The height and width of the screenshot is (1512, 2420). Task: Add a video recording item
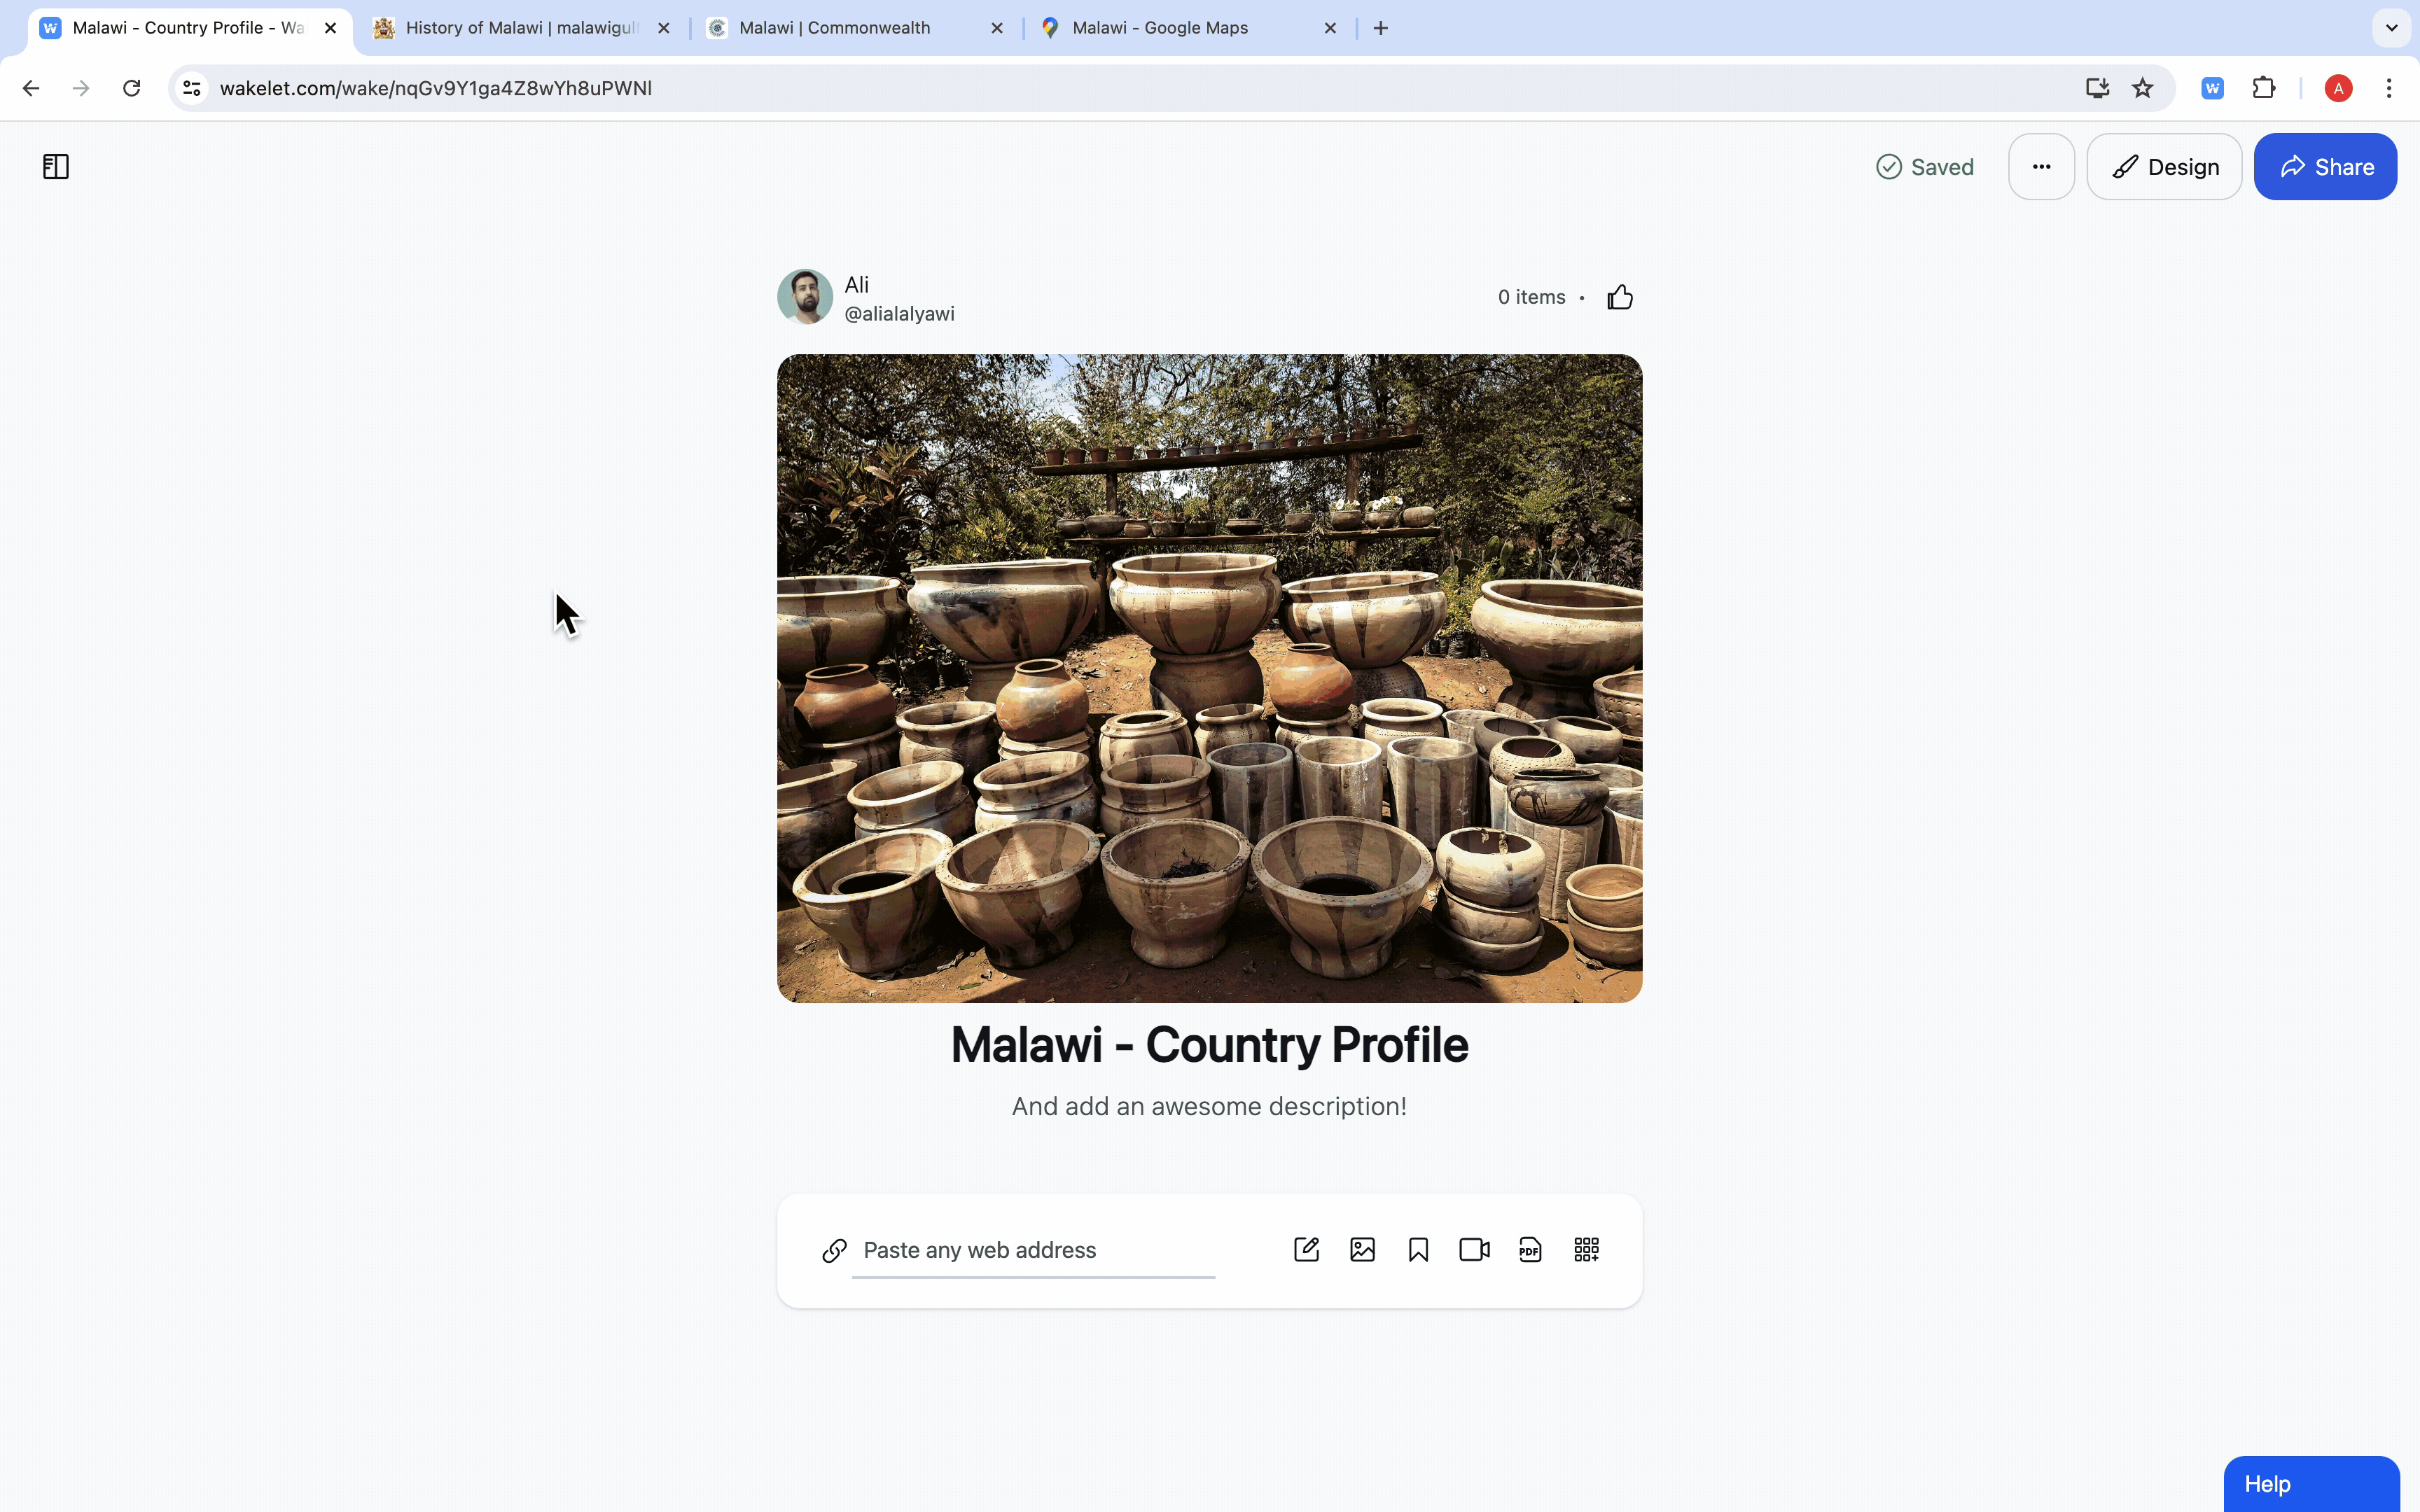click(x=1474, y=1250)
